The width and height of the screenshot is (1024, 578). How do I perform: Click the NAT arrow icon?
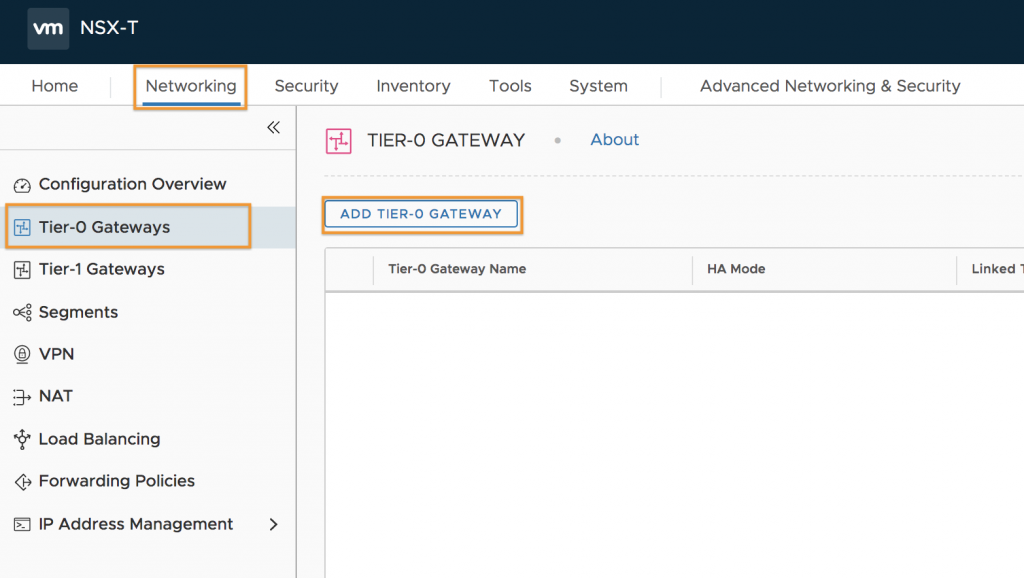click(22, 396)
